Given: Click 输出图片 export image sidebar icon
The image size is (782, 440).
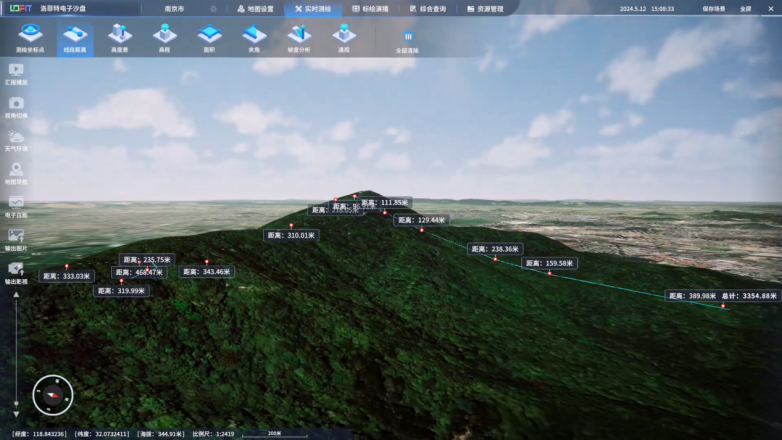Looking at the screenshot, I should (x=16, y=239).
